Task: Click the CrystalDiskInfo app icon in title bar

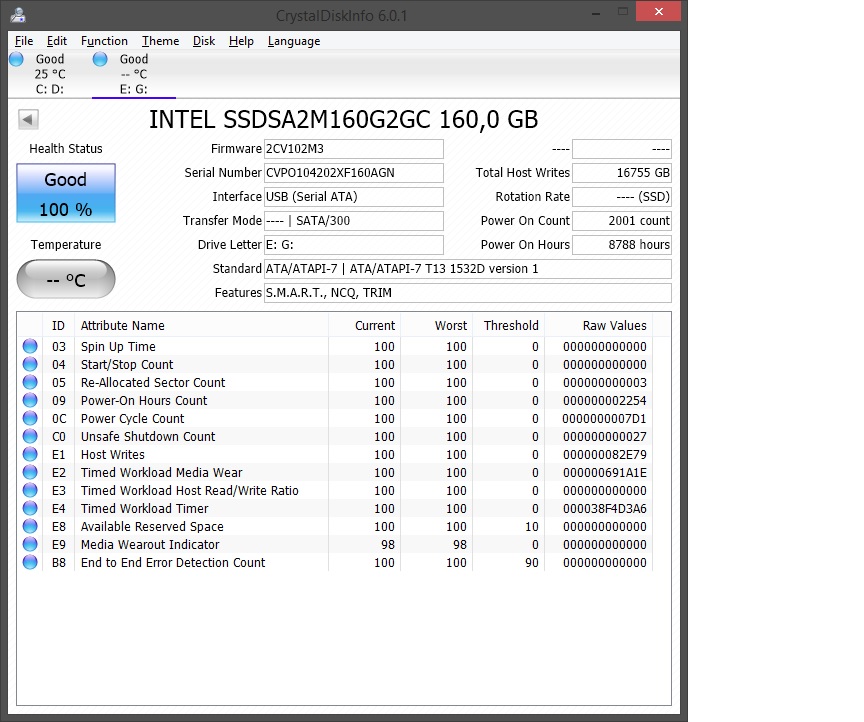Action: (x=18, y=15)
